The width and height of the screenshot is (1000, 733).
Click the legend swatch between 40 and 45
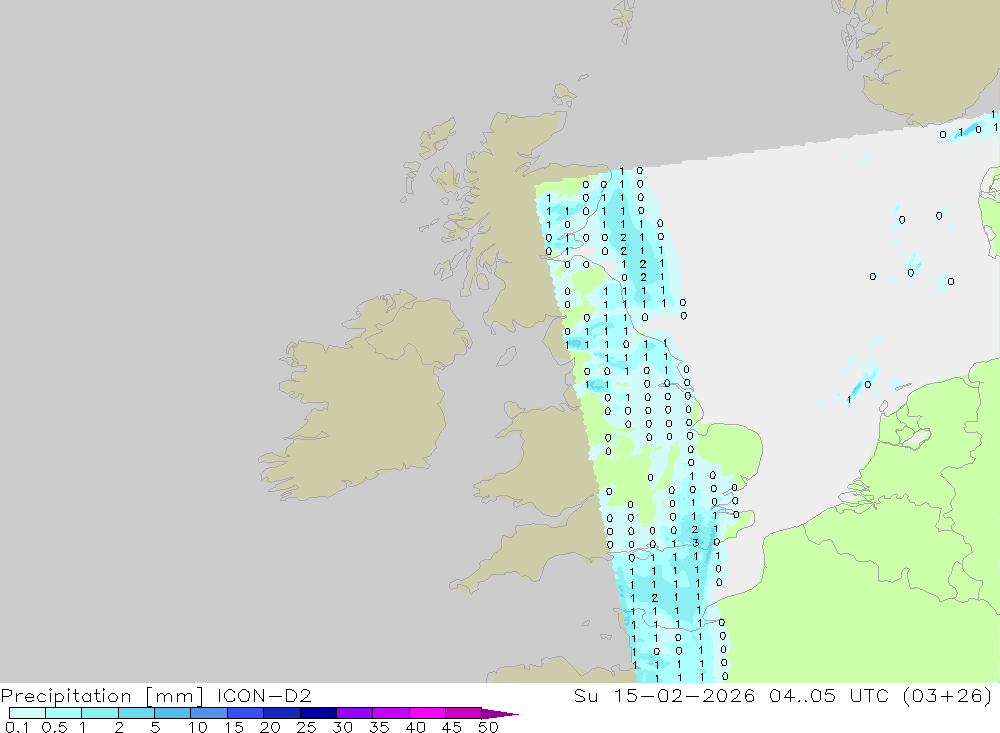(x=427, y=713)
